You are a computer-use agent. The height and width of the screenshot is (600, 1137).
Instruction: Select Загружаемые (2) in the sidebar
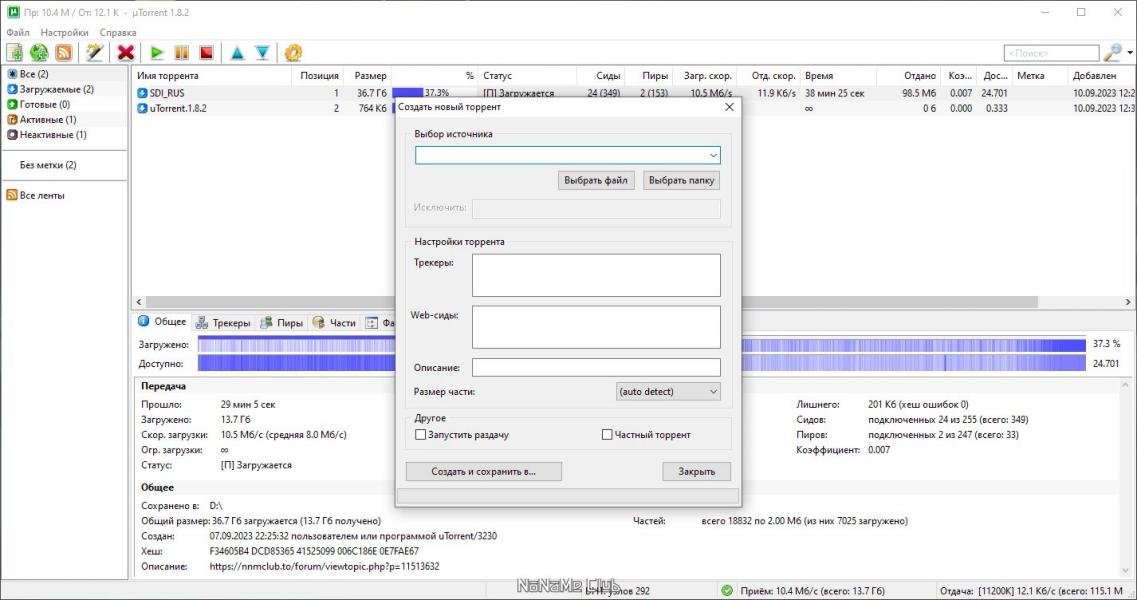pos(56,89)
